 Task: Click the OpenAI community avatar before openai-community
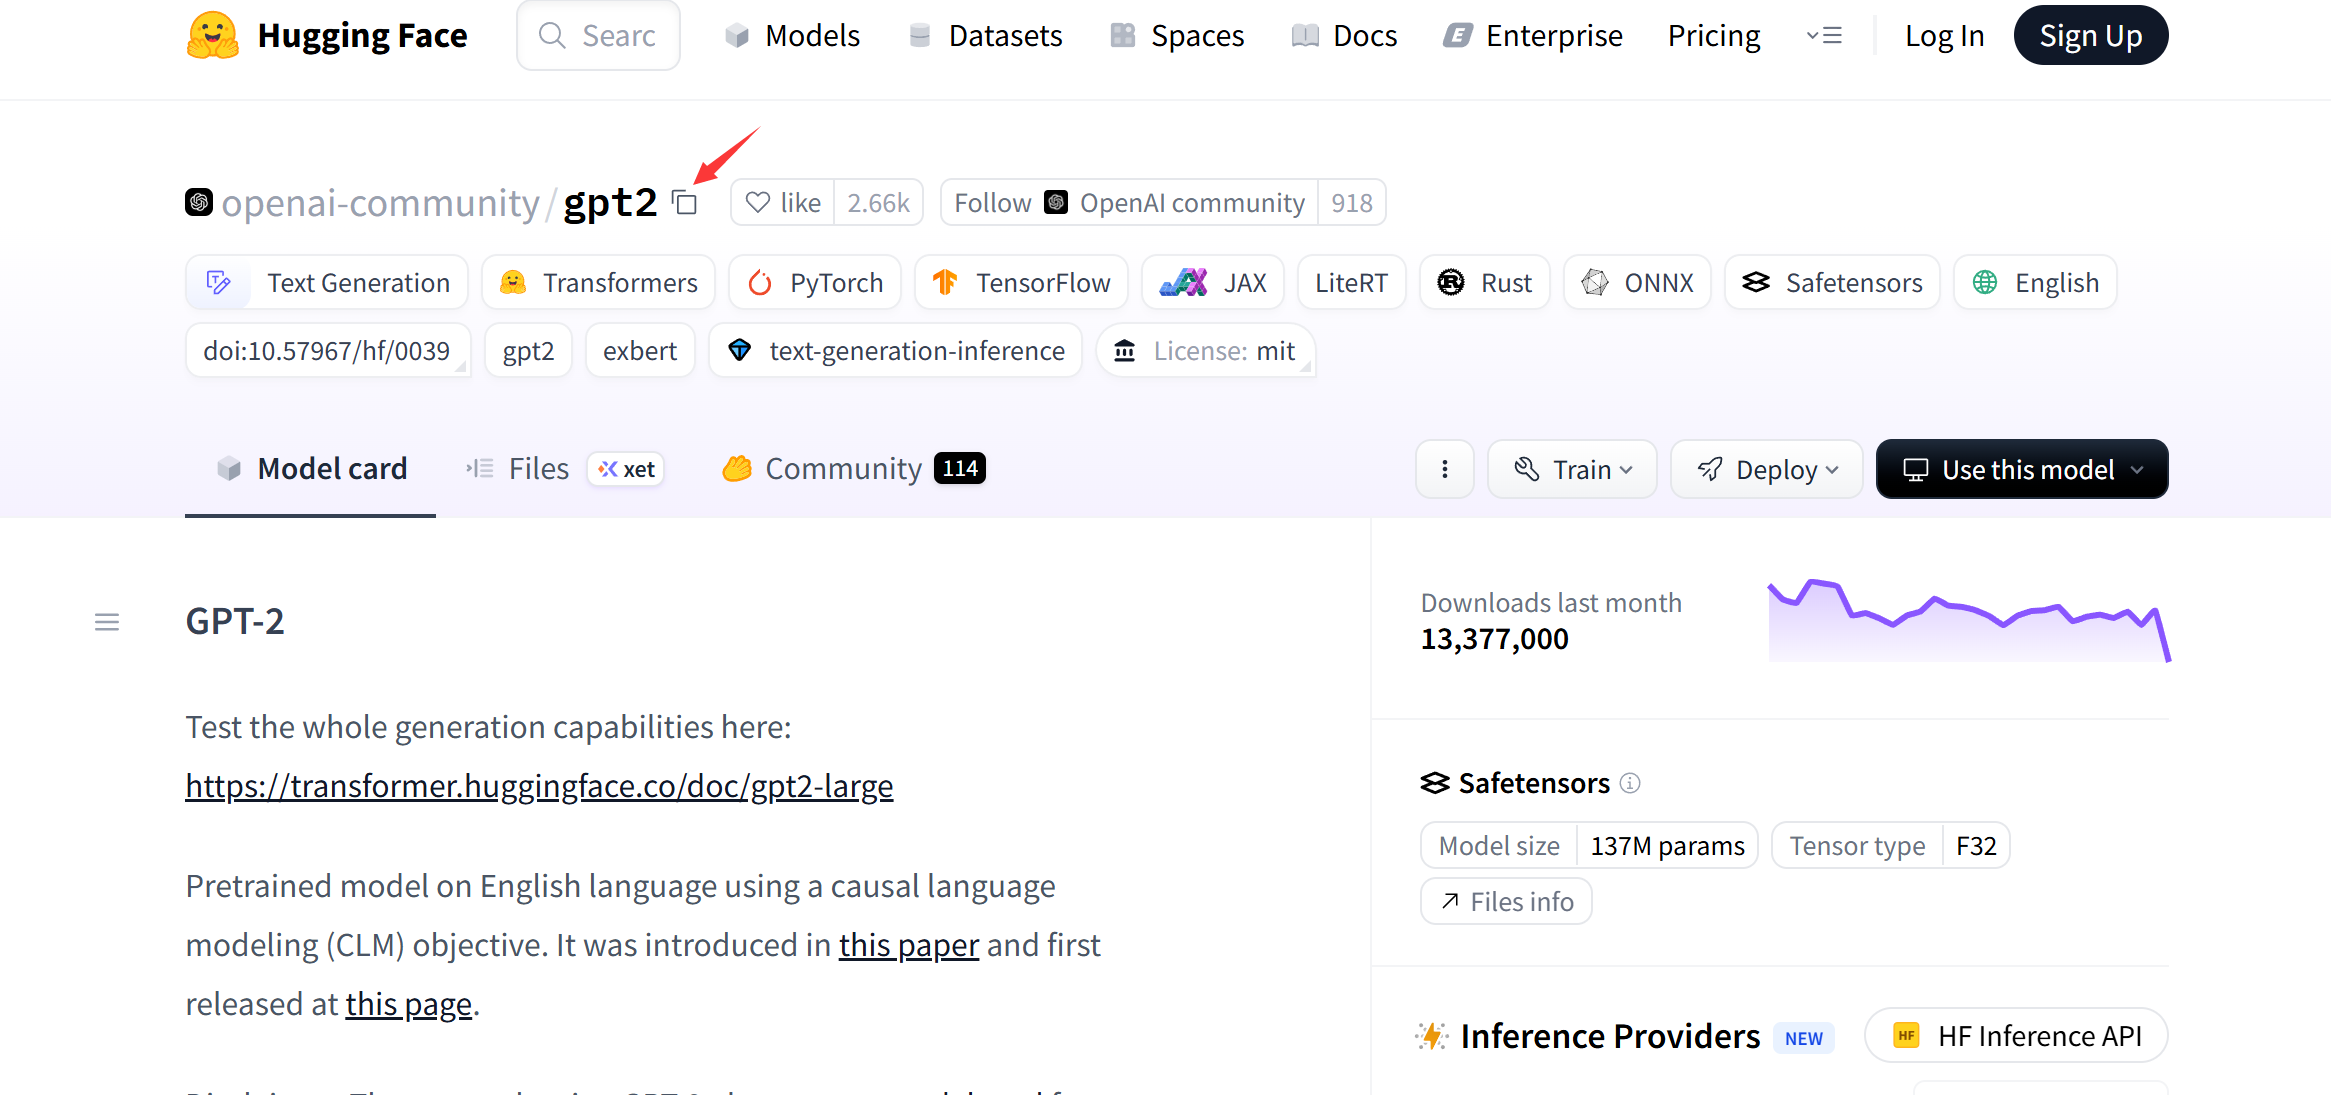(x=199, y=203)
